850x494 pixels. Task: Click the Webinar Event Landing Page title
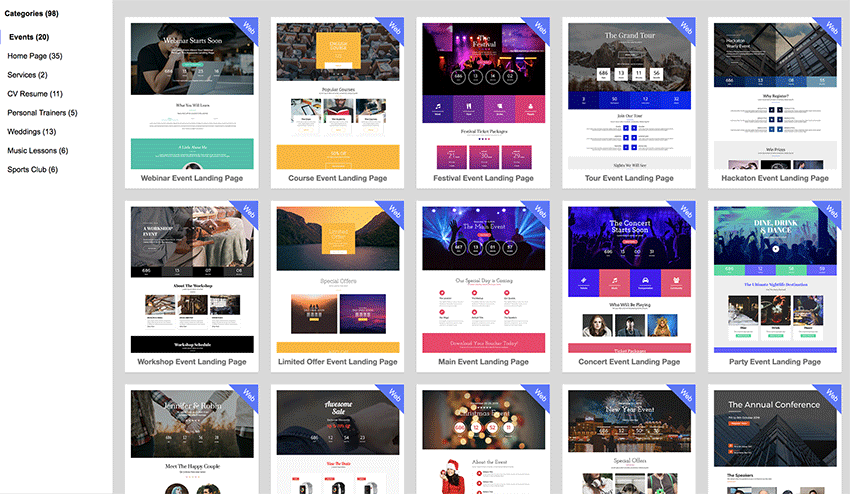(x=192, y=178)
